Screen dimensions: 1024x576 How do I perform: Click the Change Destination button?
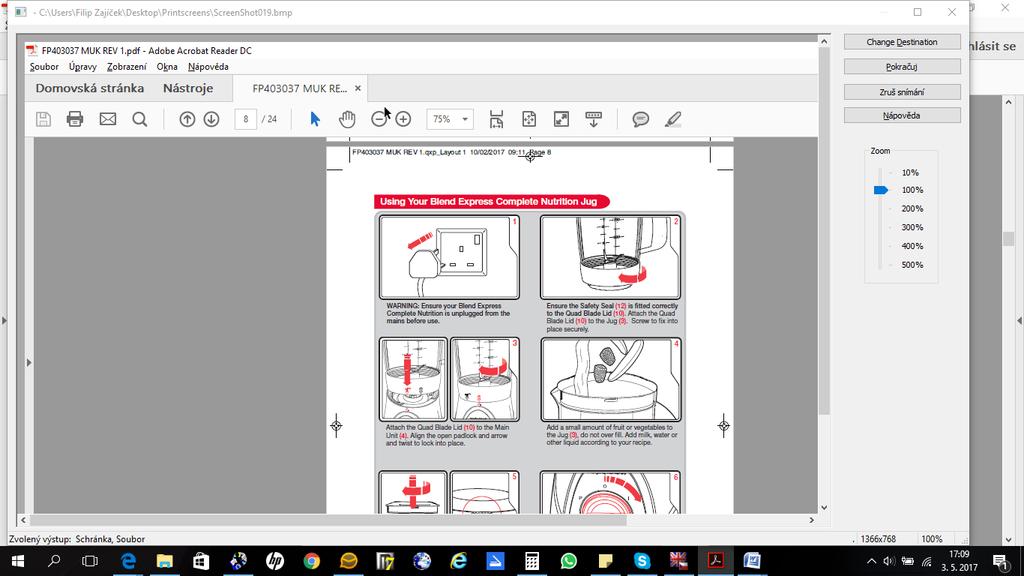[x=902, y=42]
